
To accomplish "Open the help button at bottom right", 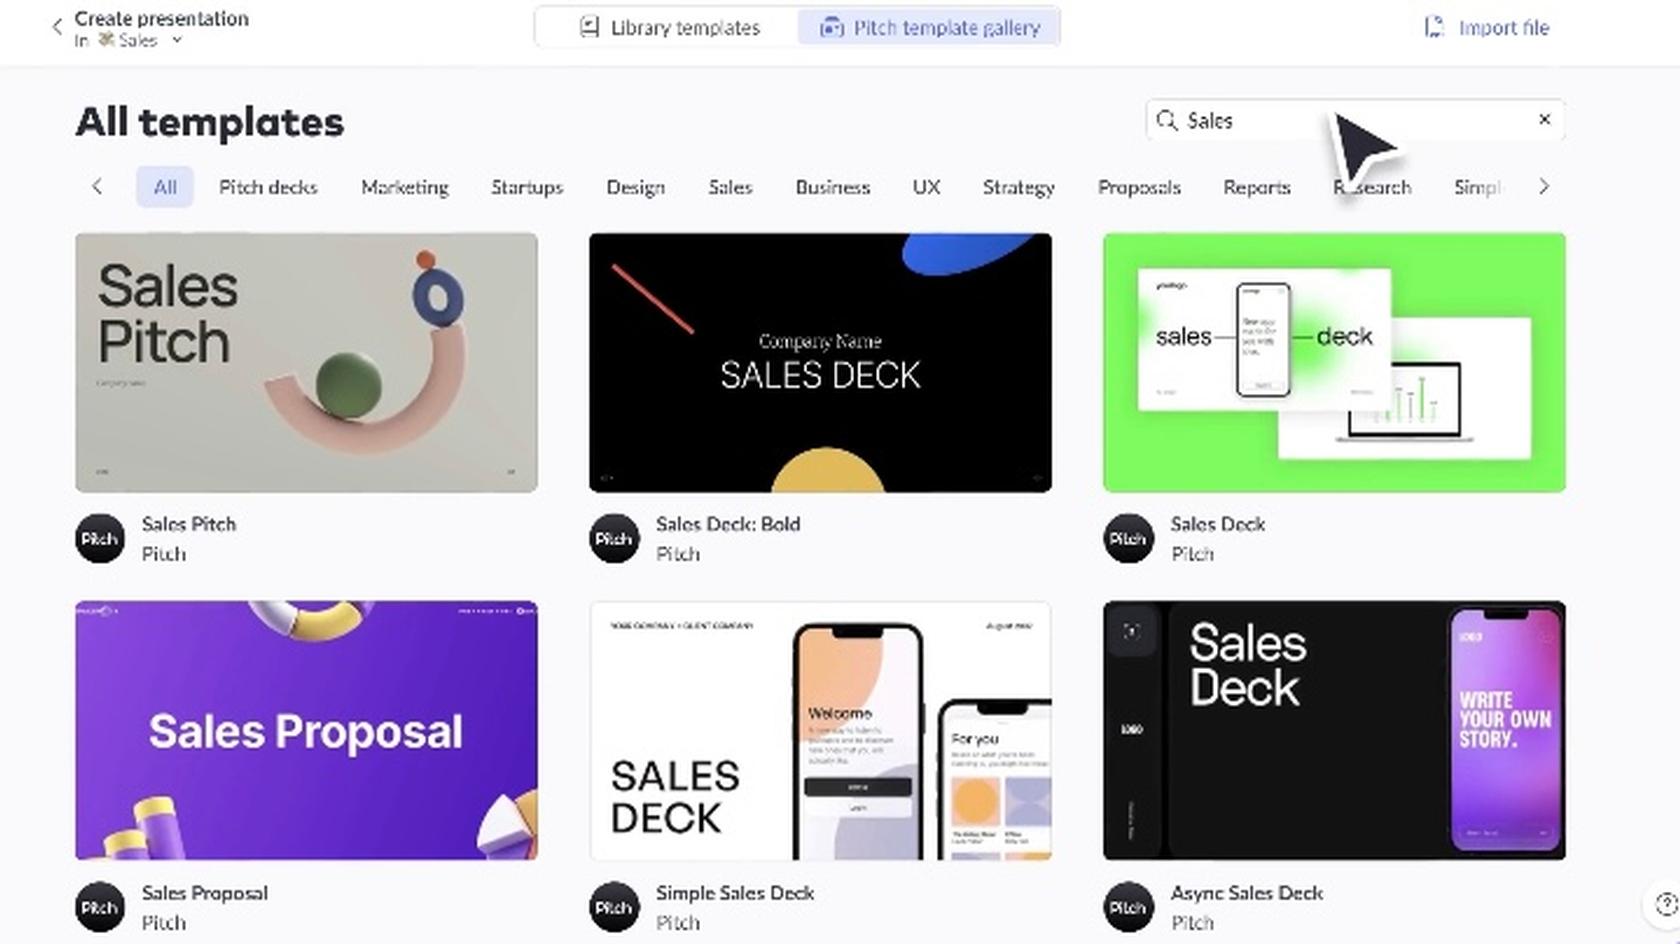I will tap(1664, 904).
